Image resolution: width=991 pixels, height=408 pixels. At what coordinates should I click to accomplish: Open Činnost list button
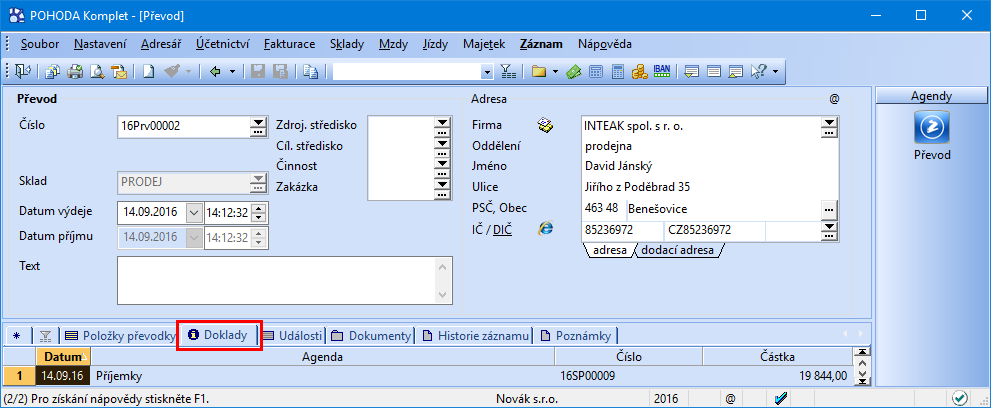(x=442, y=166)
